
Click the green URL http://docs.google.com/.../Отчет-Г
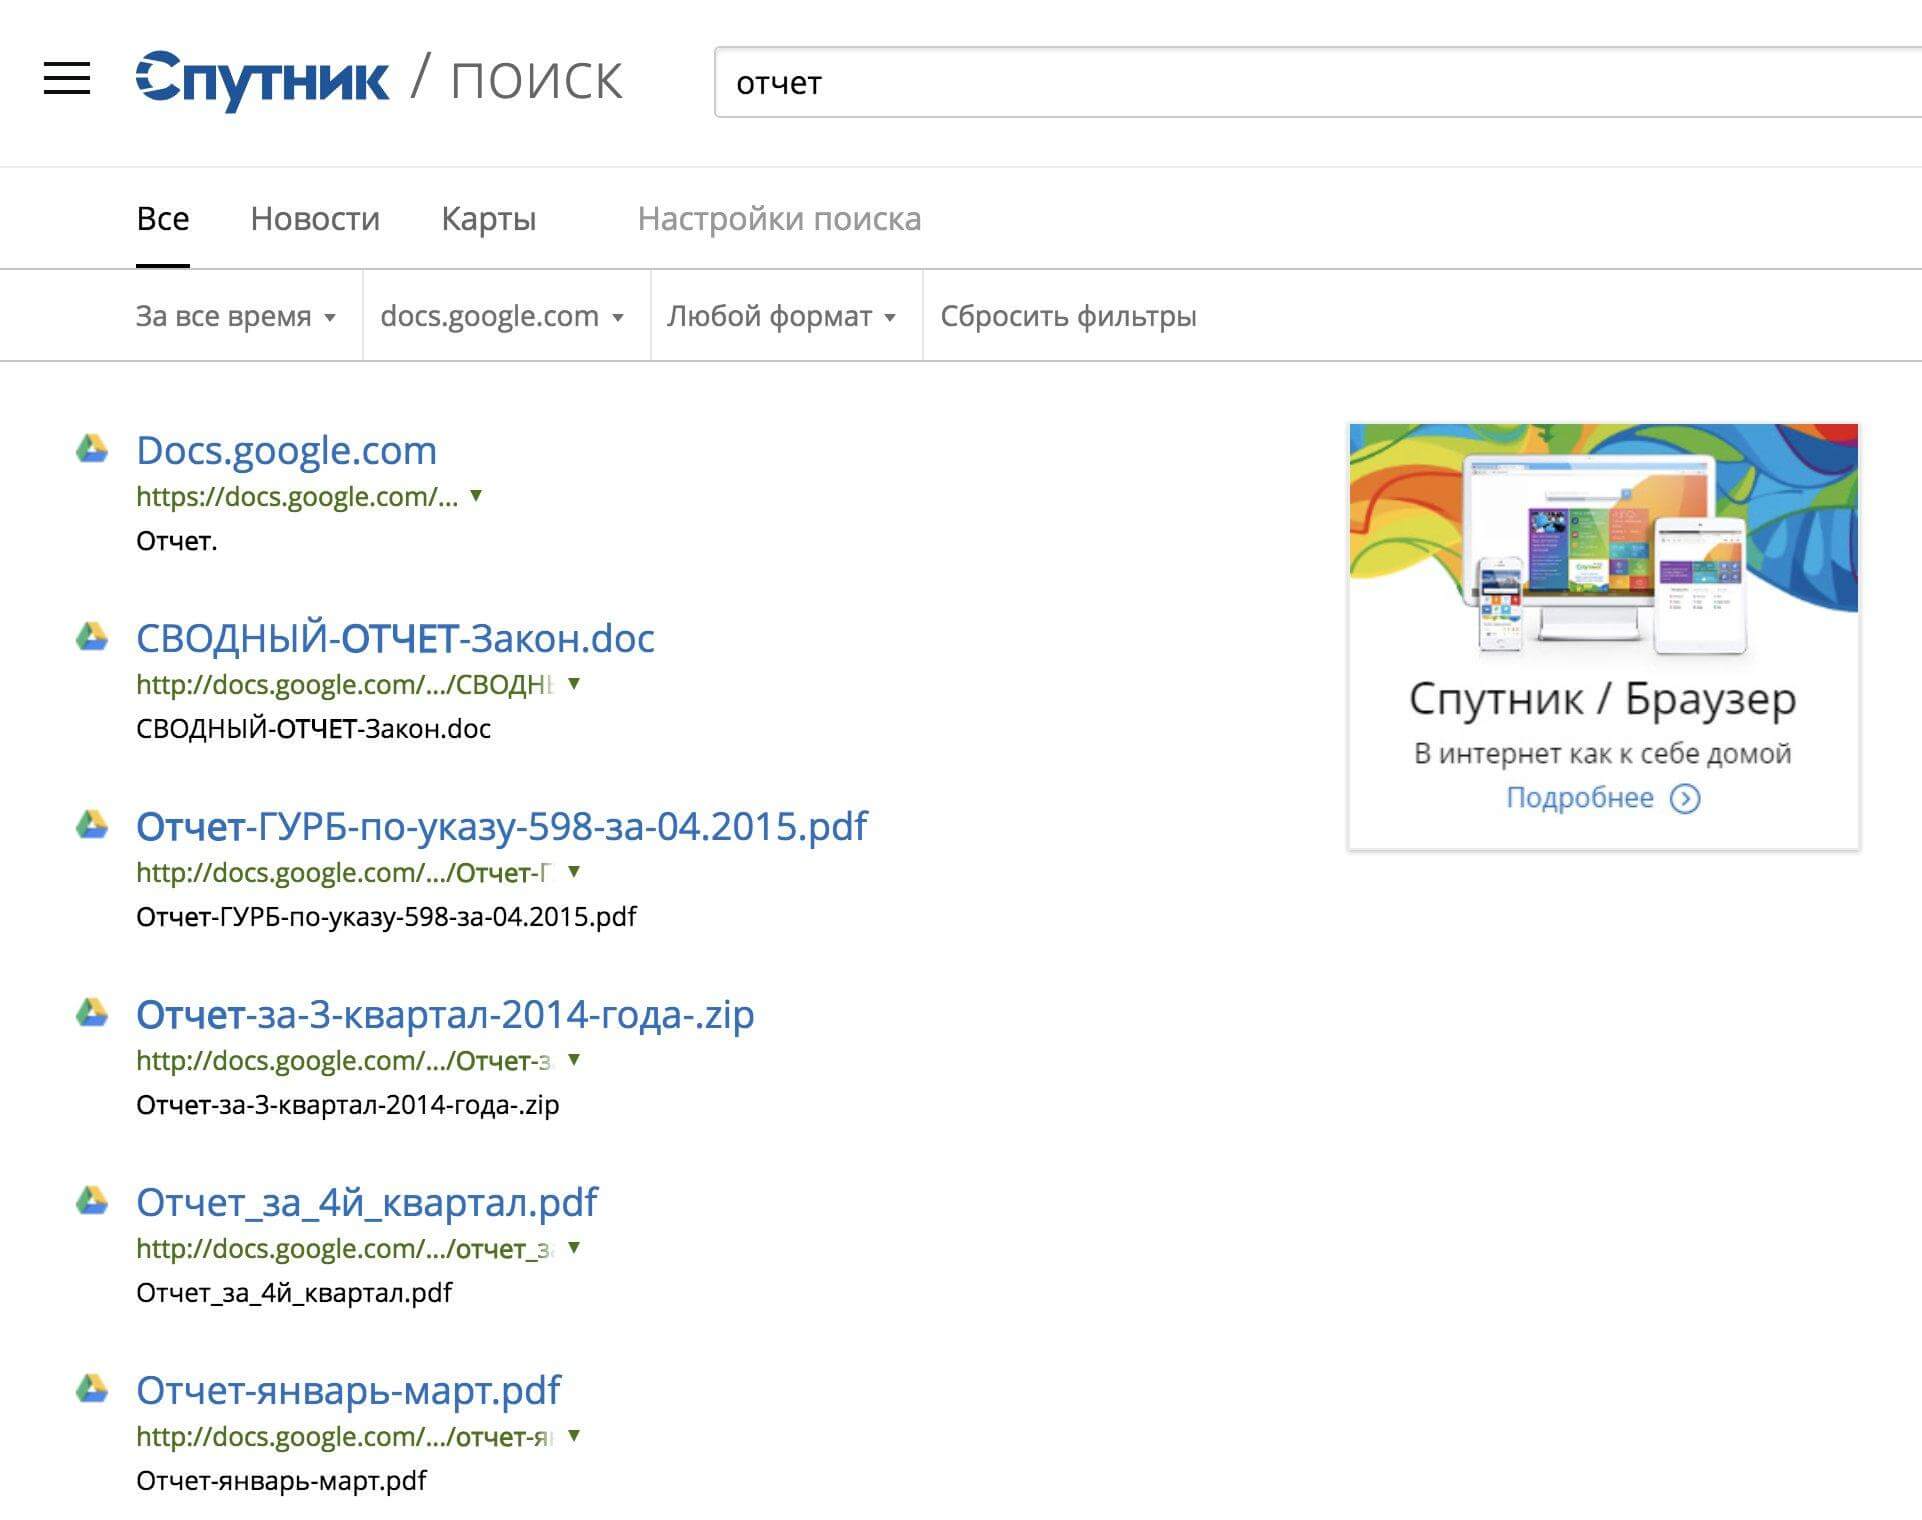(x=345, y=872)
